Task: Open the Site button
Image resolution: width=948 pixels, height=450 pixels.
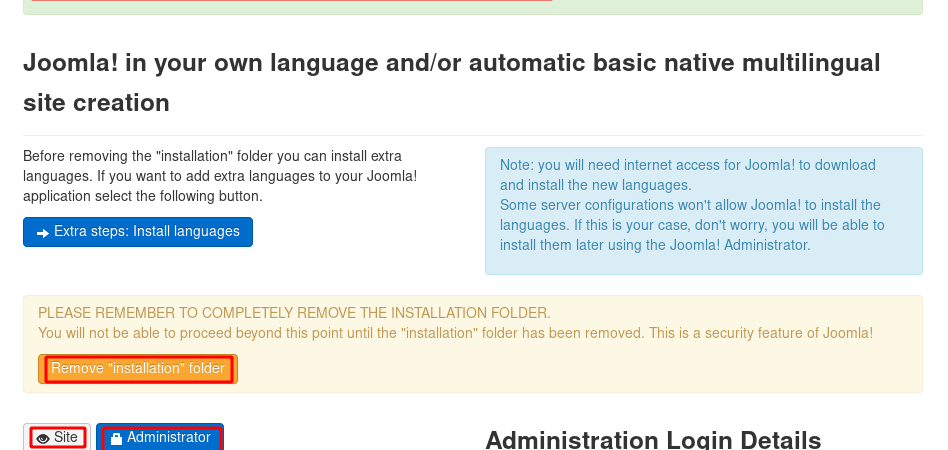Action: tap(57, 437)
